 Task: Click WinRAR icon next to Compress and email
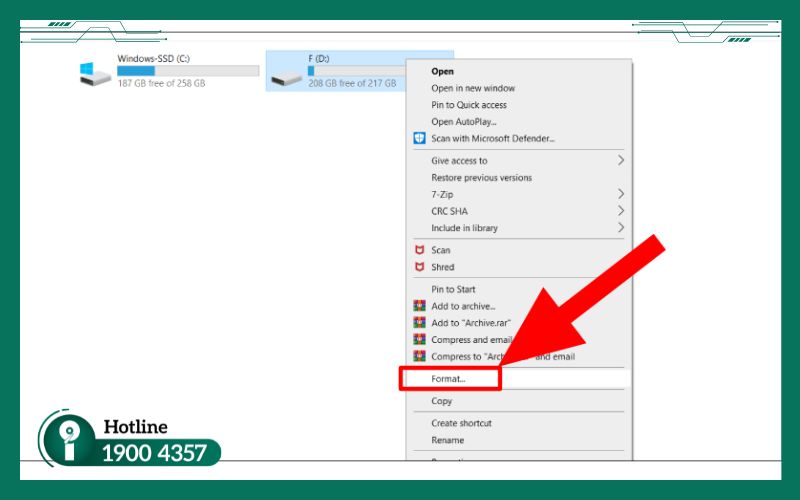coord(420,340)
